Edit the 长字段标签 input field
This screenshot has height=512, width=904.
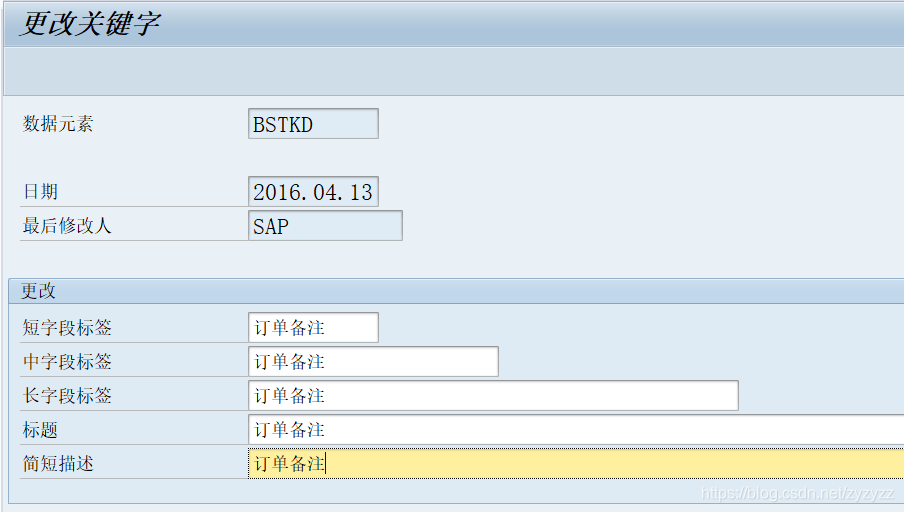click(x=493, y=396)
